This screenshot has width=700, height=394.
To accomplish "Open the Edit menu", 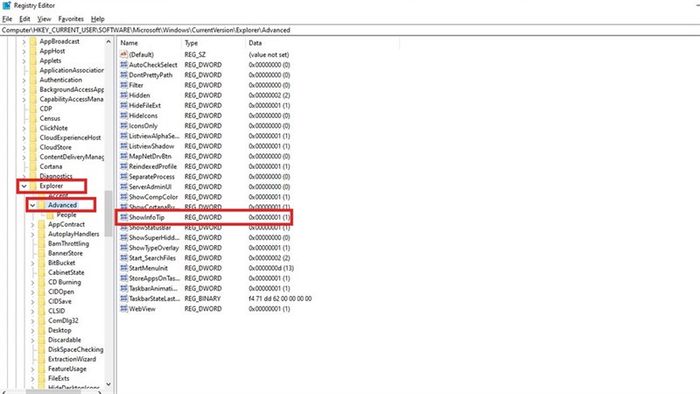I will pos(25,19).
